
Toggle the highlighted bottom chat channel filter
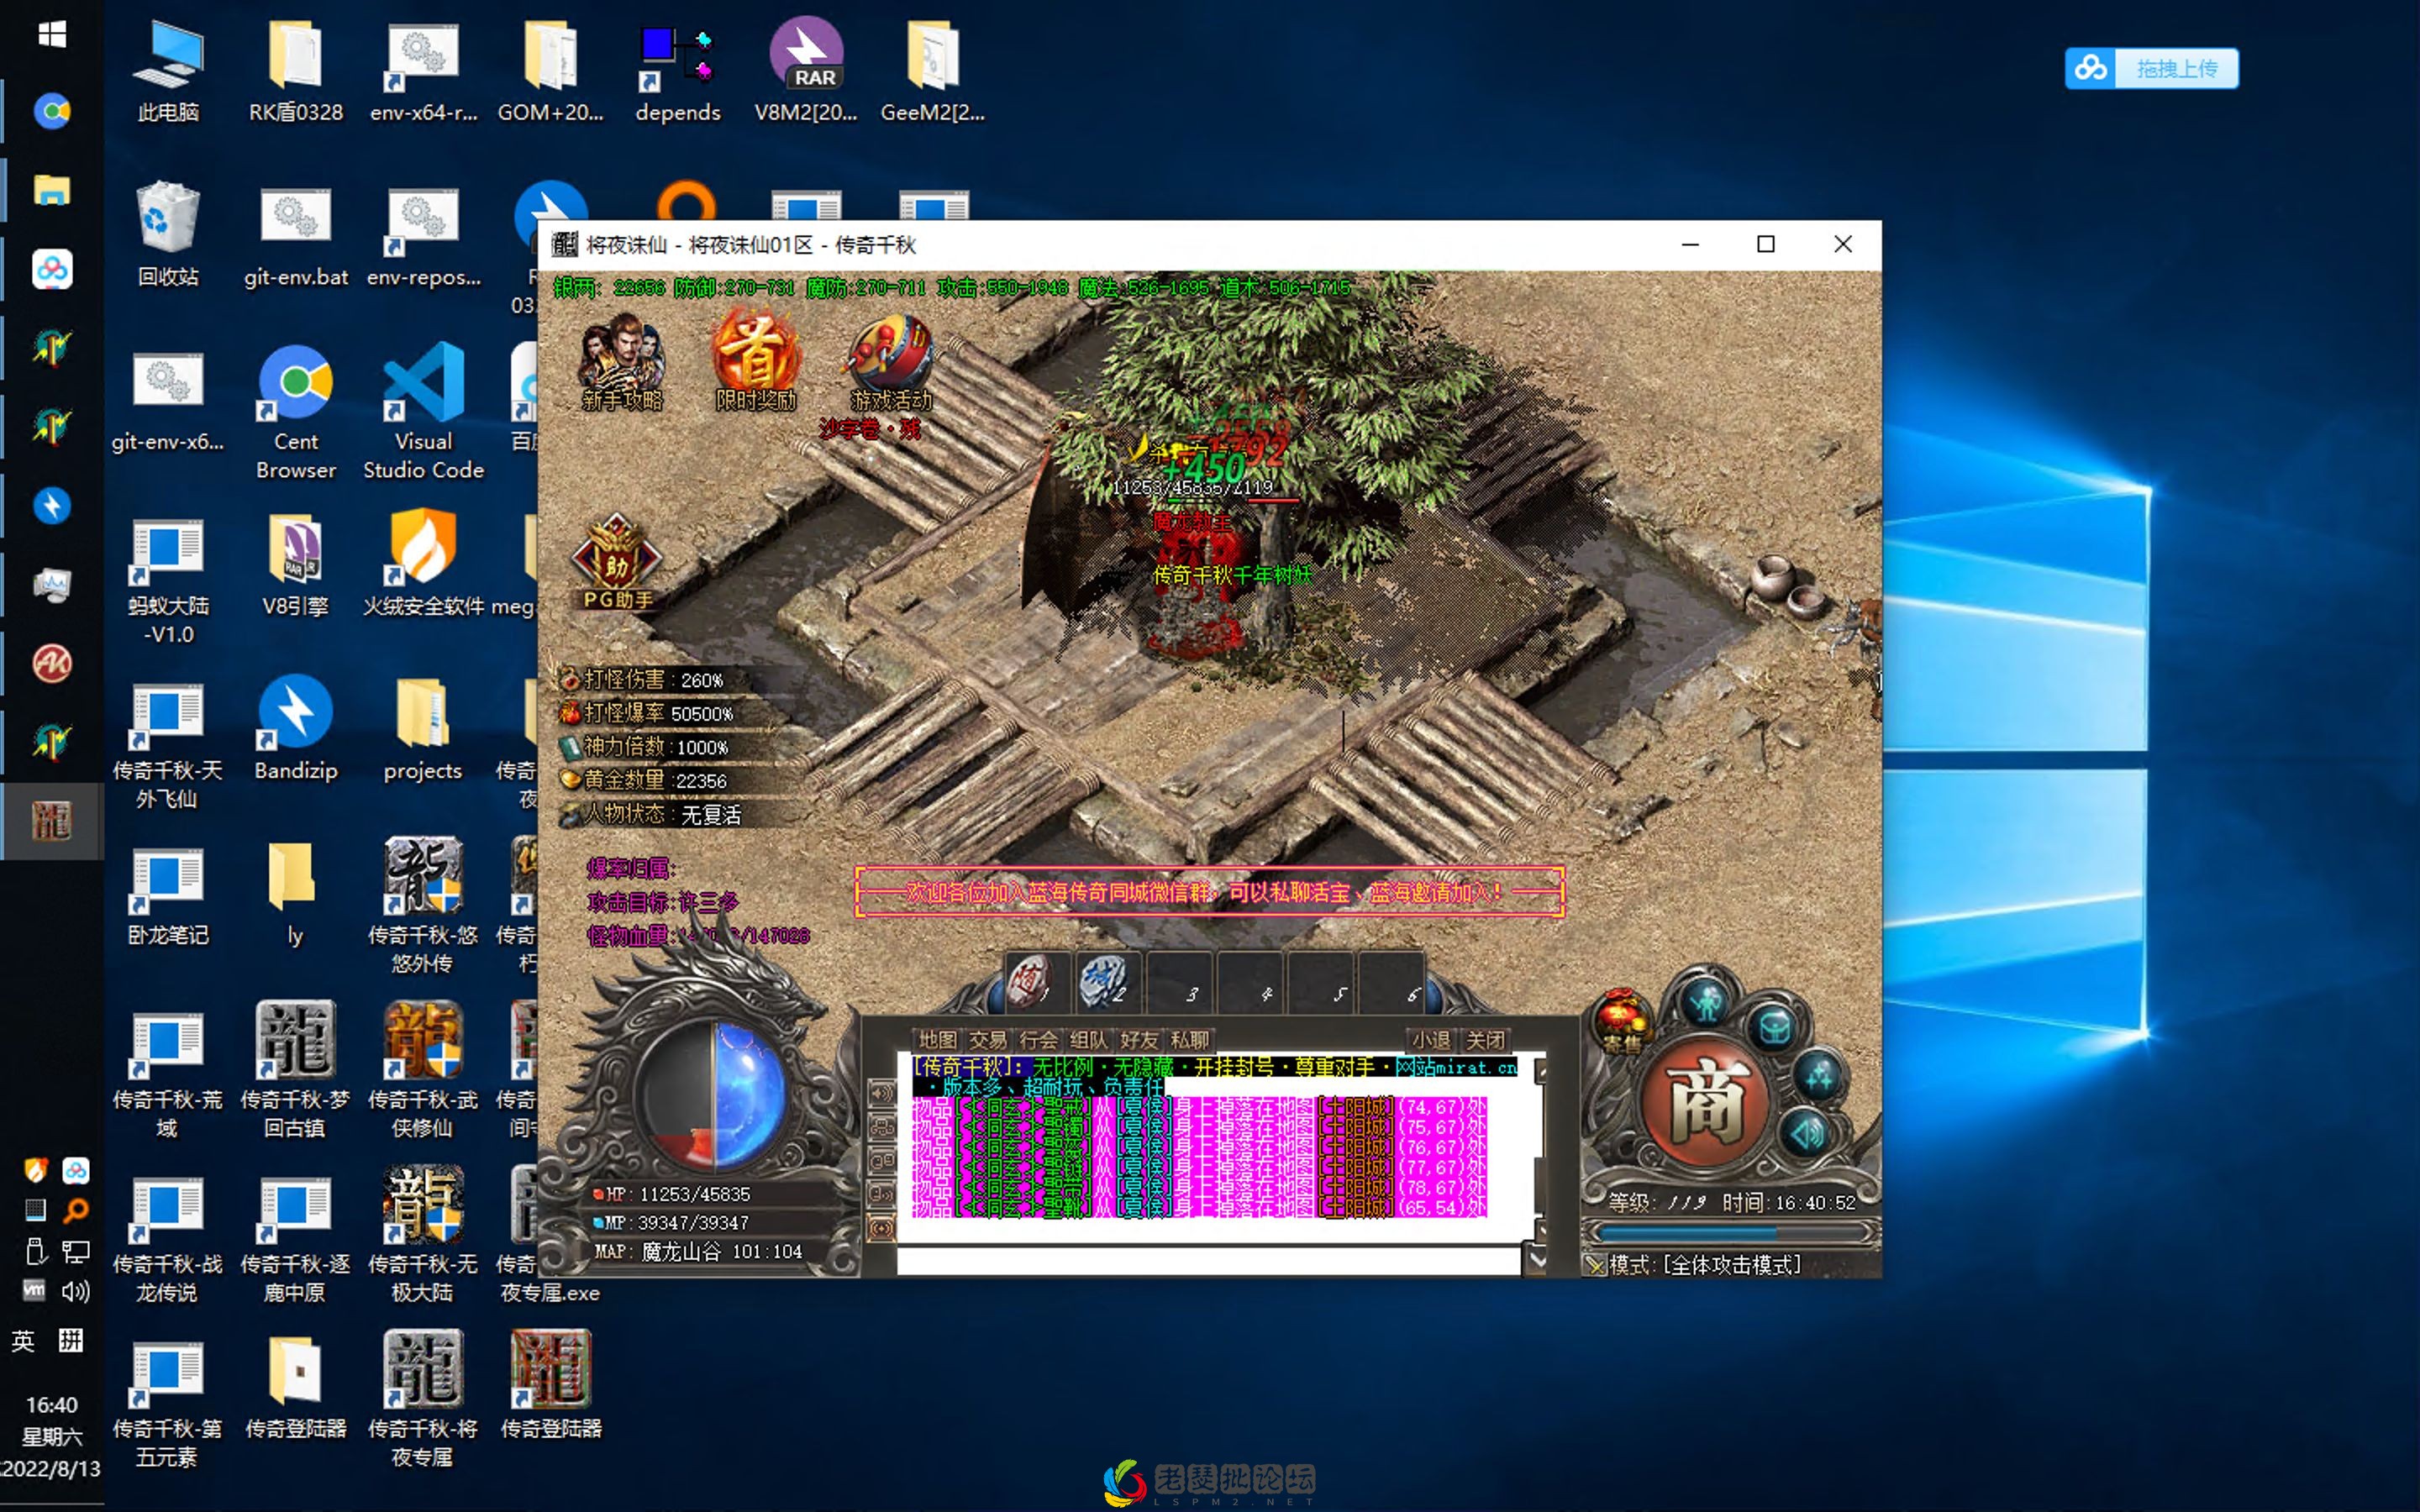[x=881, y=1227]
